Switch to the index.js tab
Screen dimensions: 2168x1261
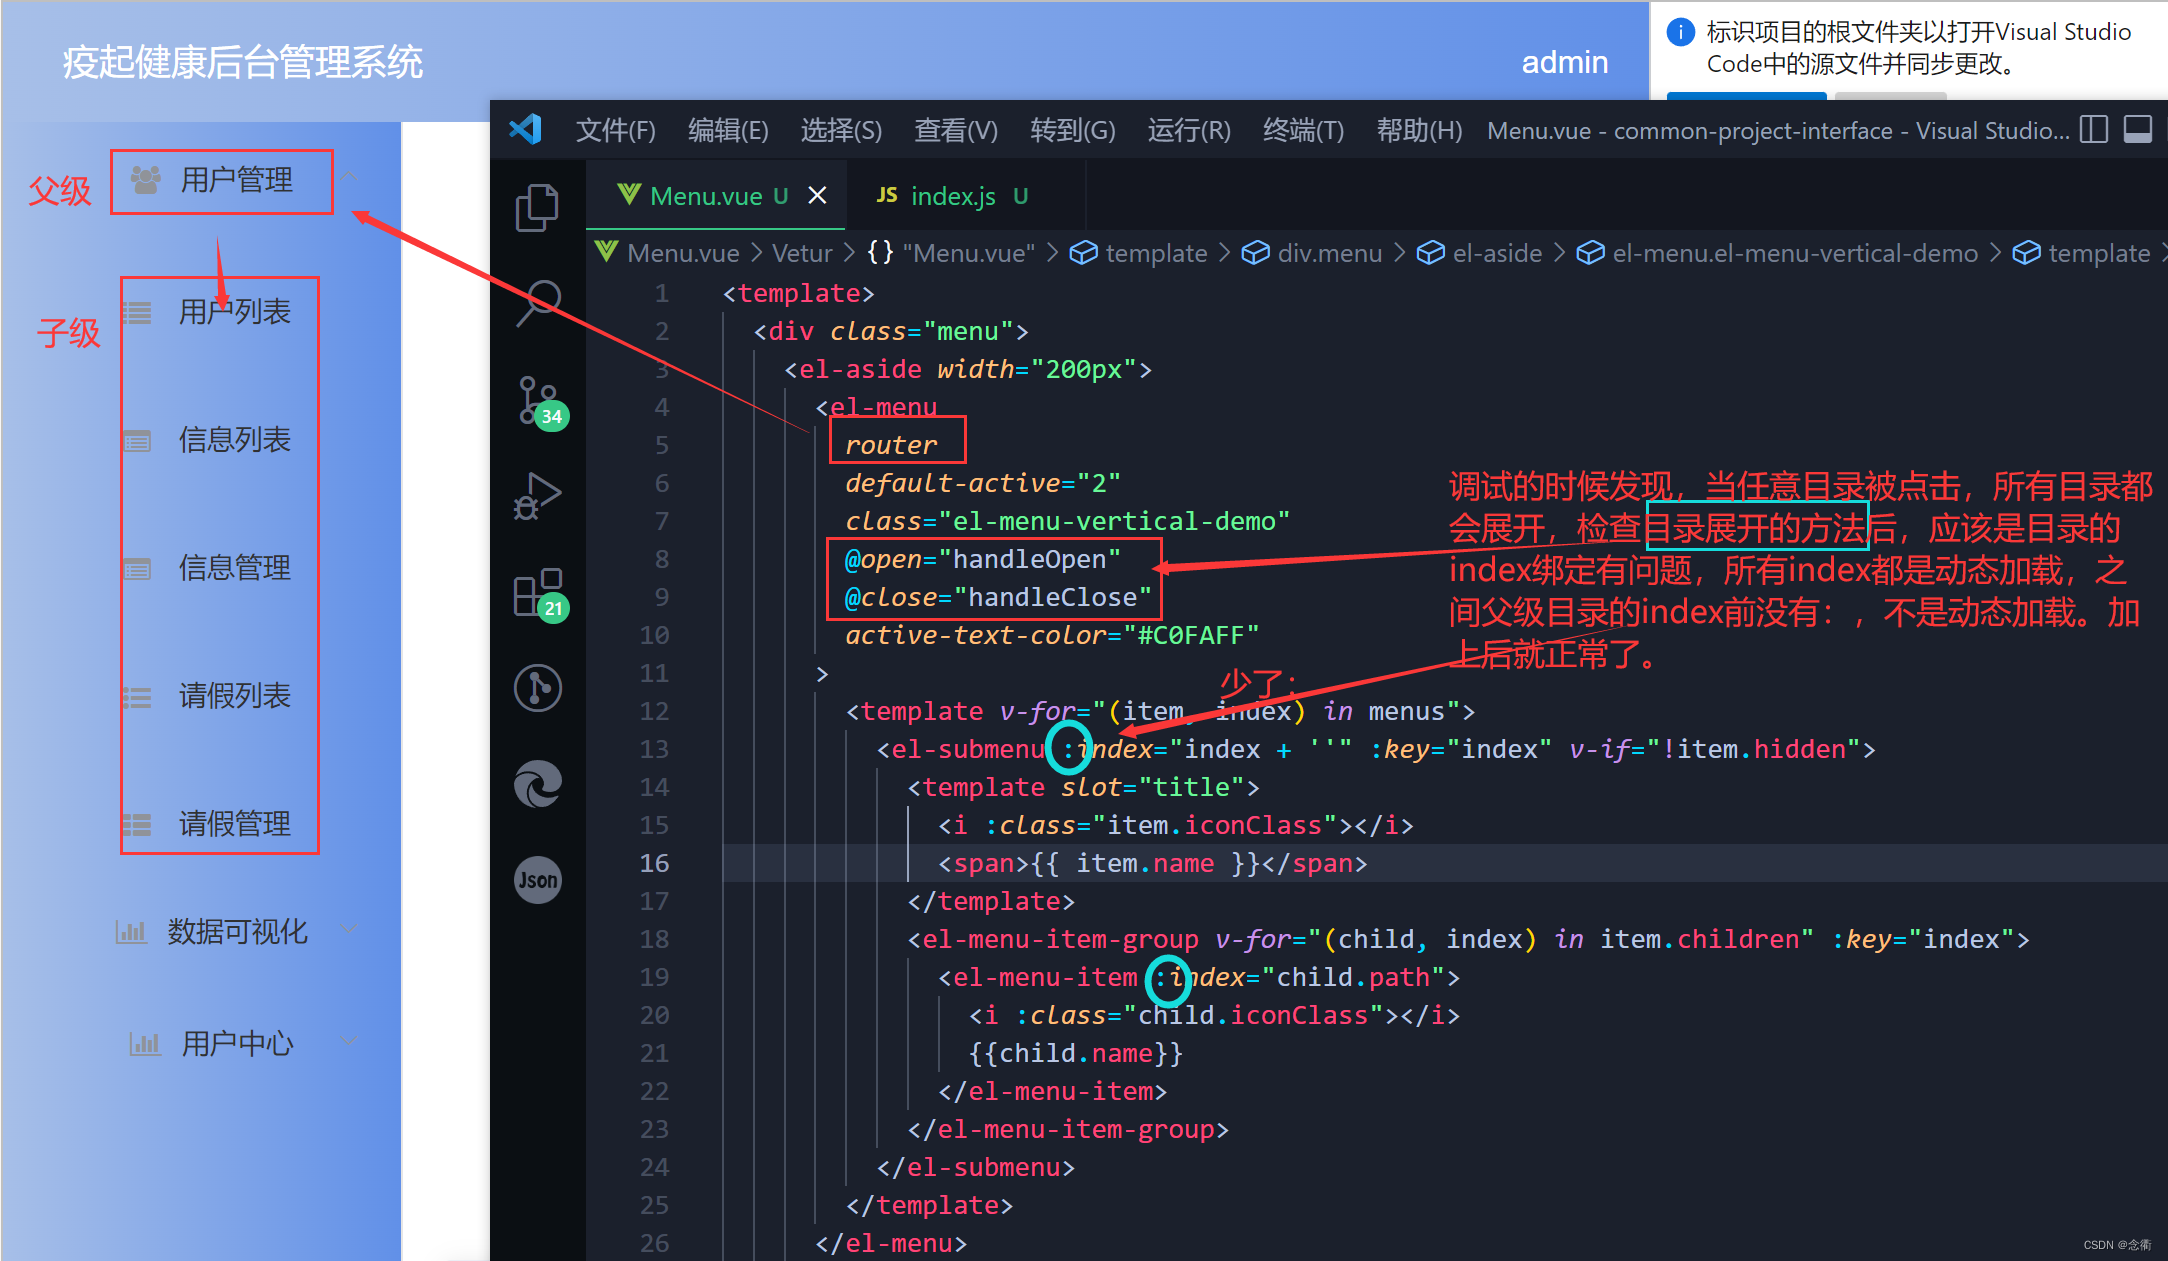pyautogui.click(x=952, y=196)
